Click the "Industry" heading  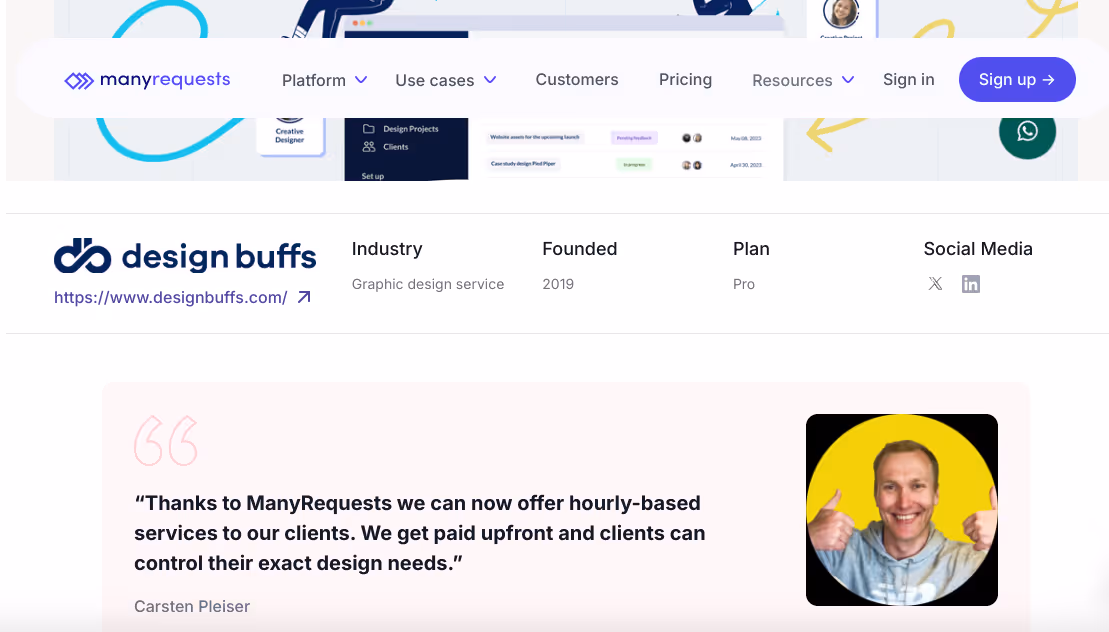tap(387, 249)
